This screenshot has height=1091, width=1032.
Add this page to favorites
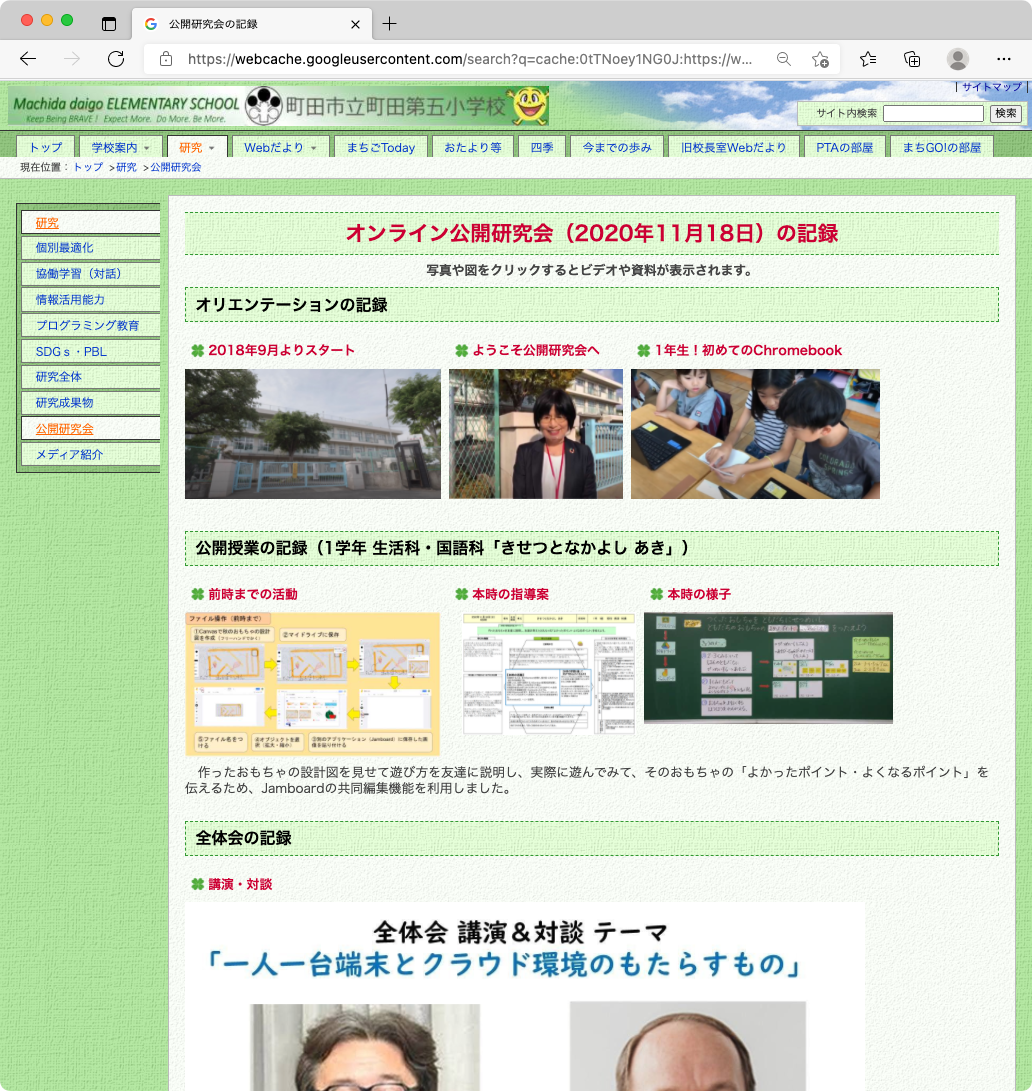point(820,59)
